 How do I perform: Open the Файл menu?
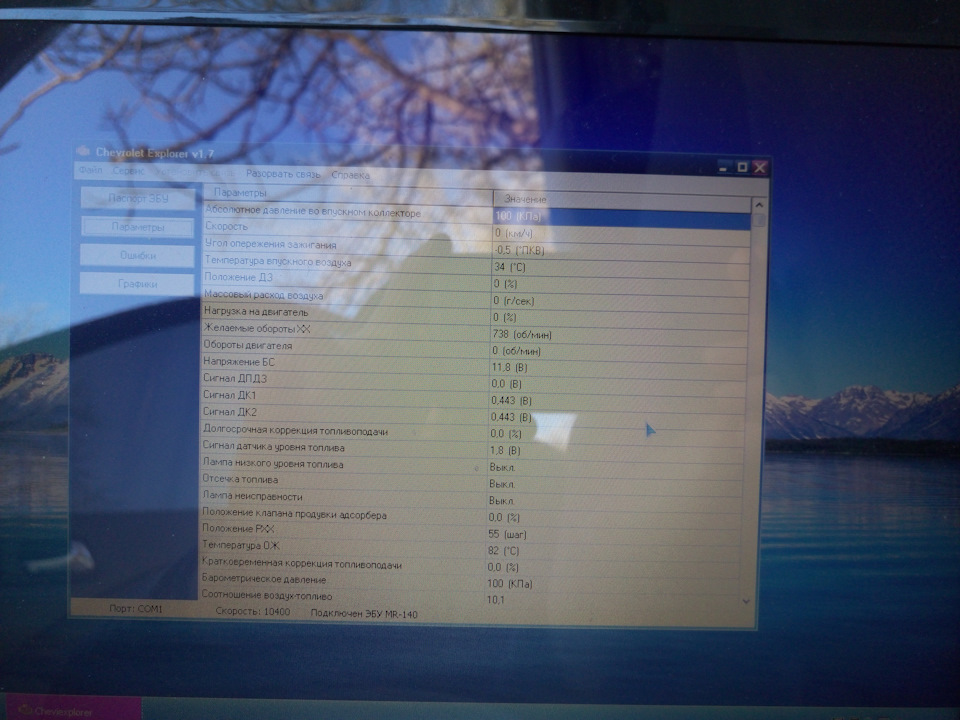coord(90,171)
